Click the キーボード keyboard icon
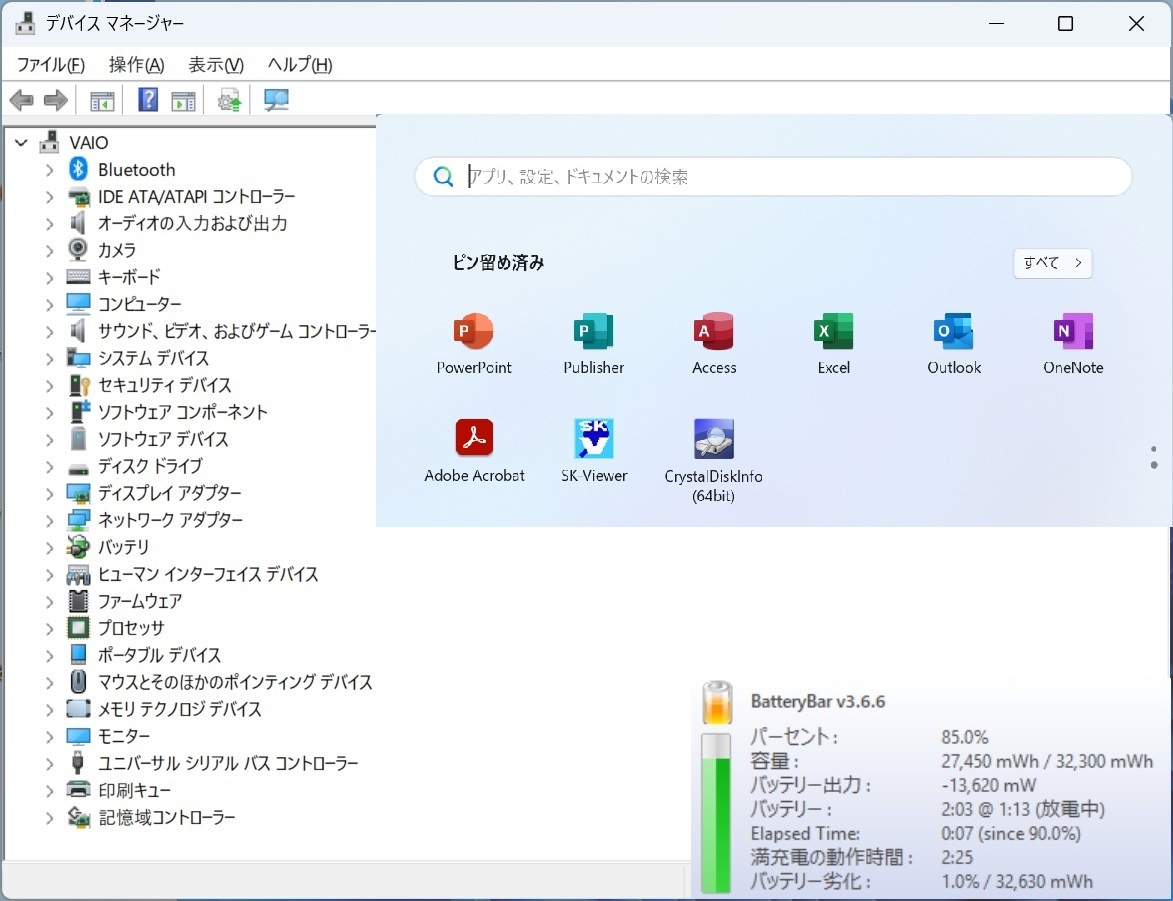This screenshot has height=901, width=1173. 78,277
